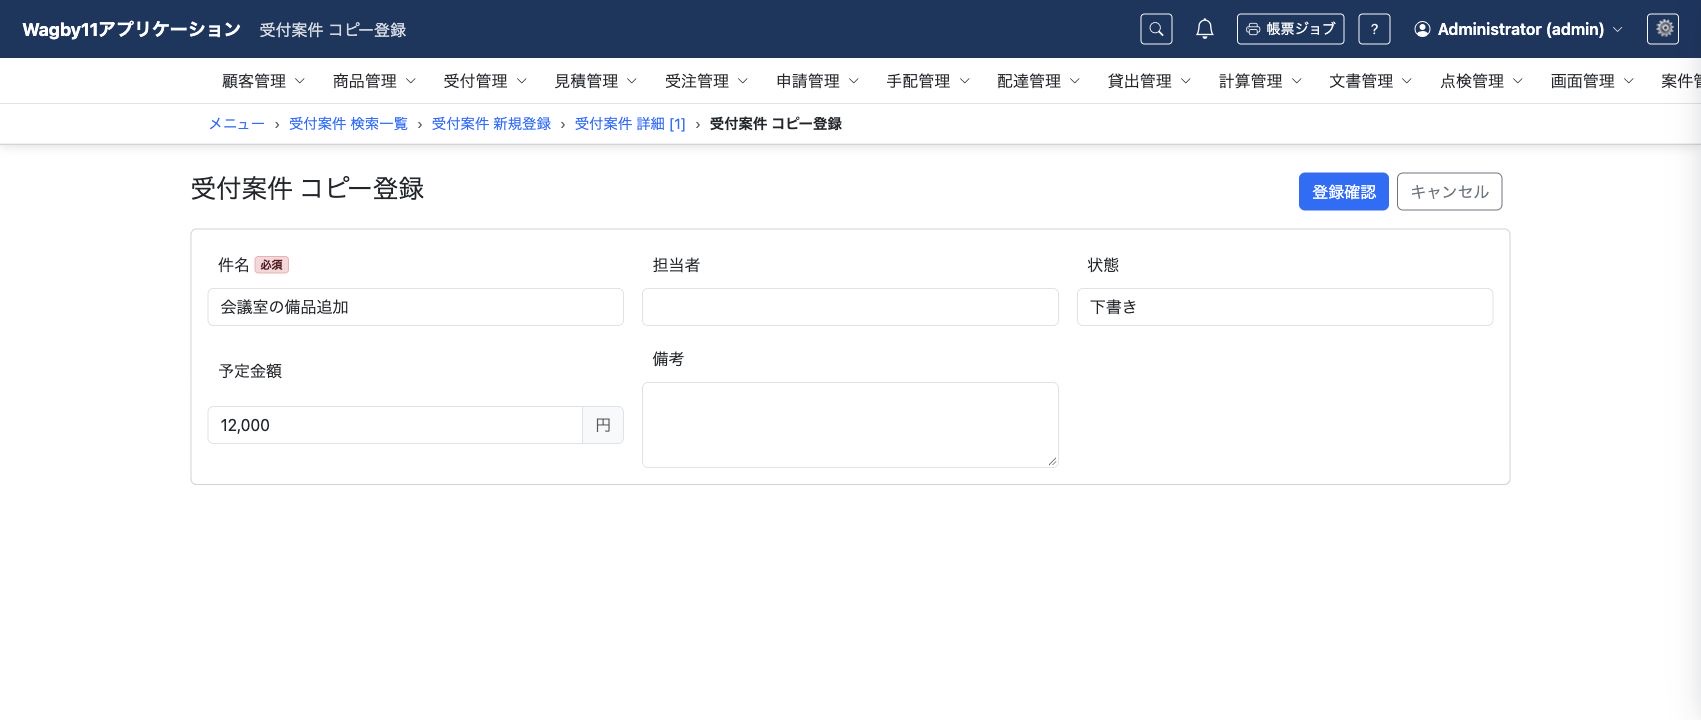Viewport: 1701px width, 720px height.
Task: Click the Wagby11アプリケーション app title
Action: [x=132, y=29]
